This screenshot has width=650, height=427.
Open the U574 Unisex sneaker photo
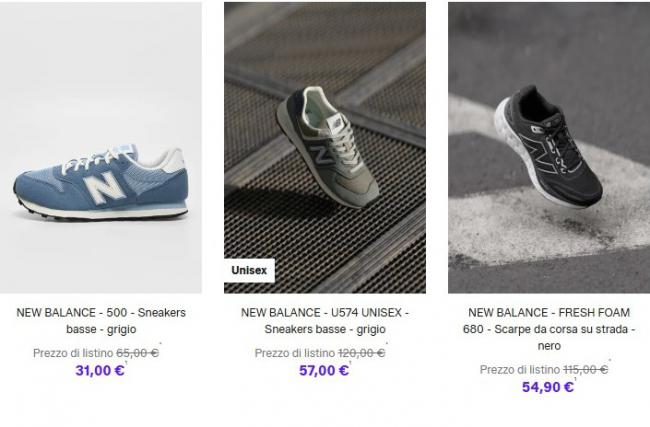(x=325, y=148)
